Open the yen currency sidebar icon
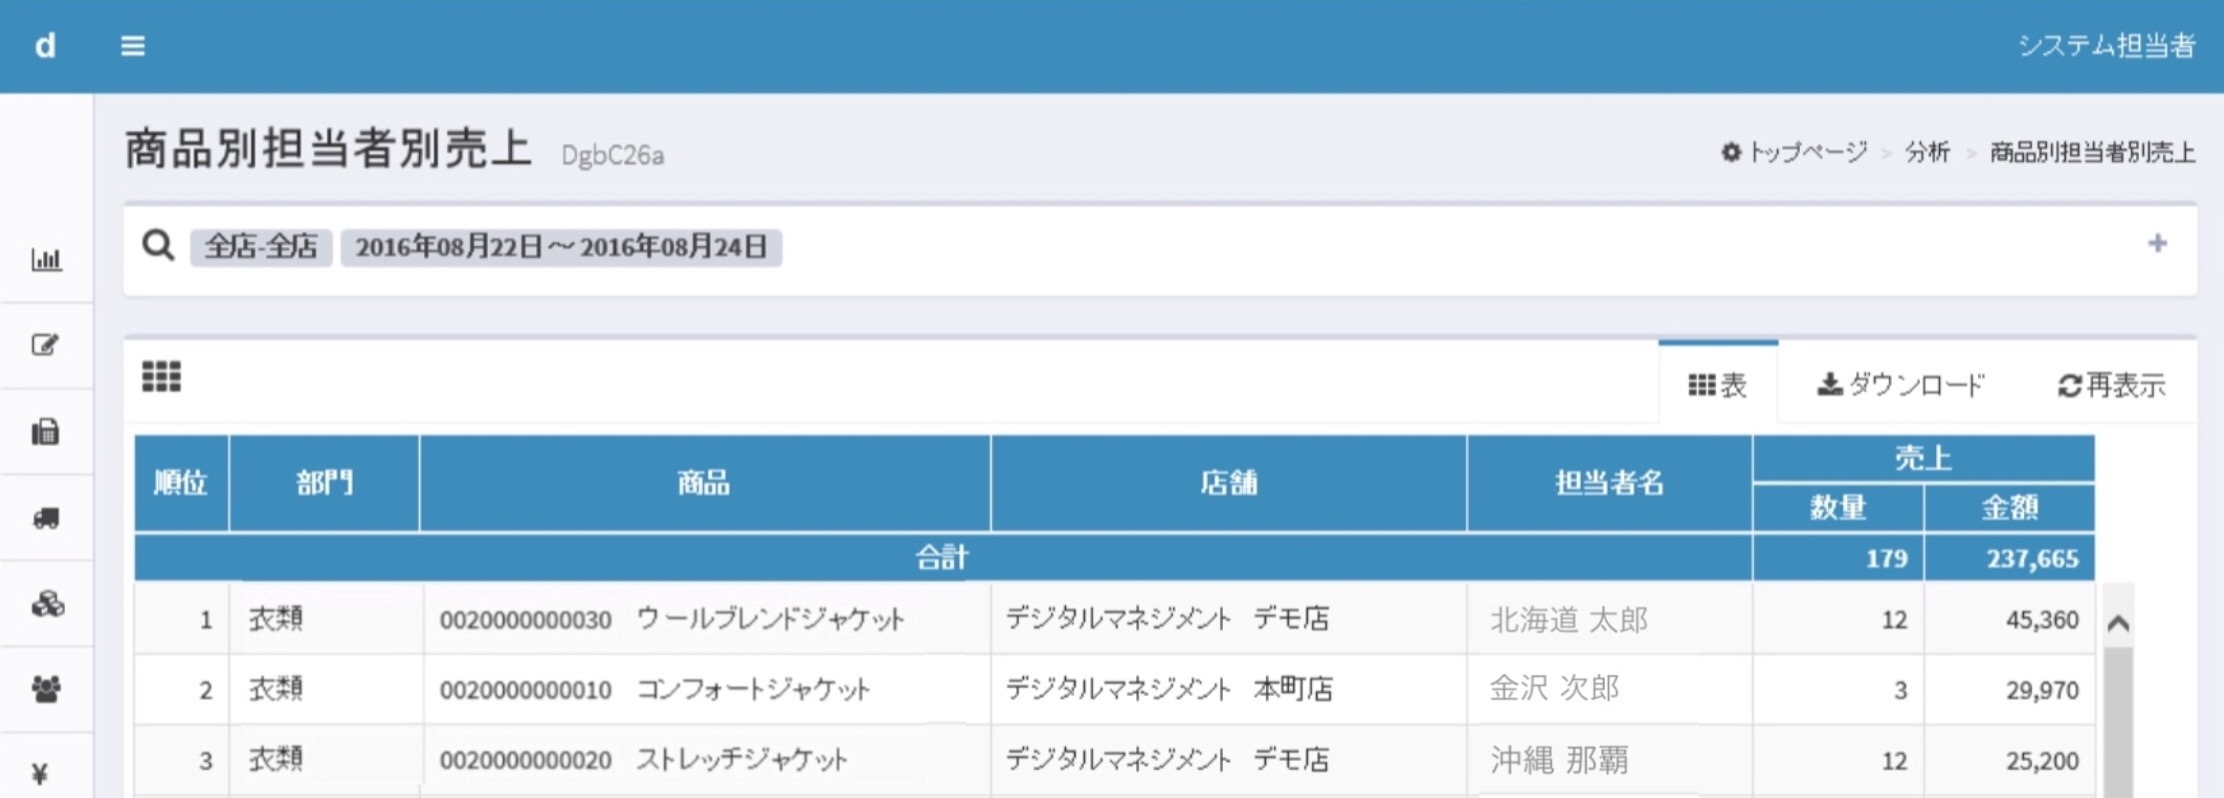Screen dimensions: 2224x798 (x=40, y=774)
